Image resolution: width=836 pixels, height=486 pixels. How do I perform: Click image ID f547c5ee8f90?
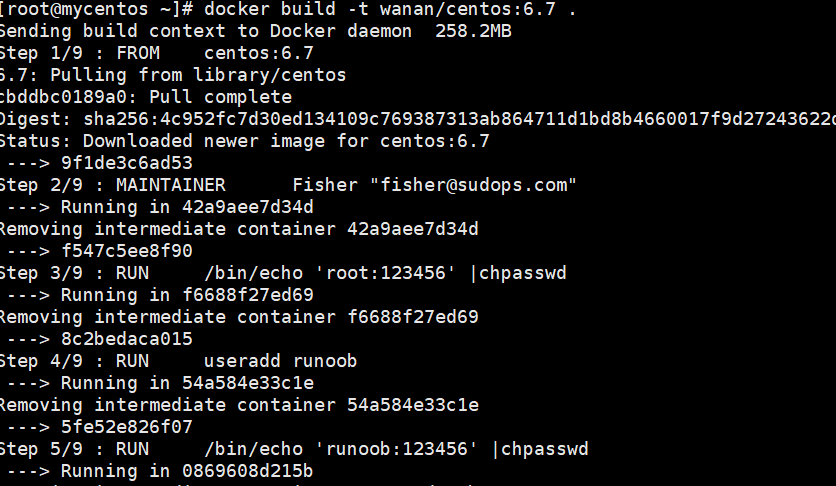[127, 250]
